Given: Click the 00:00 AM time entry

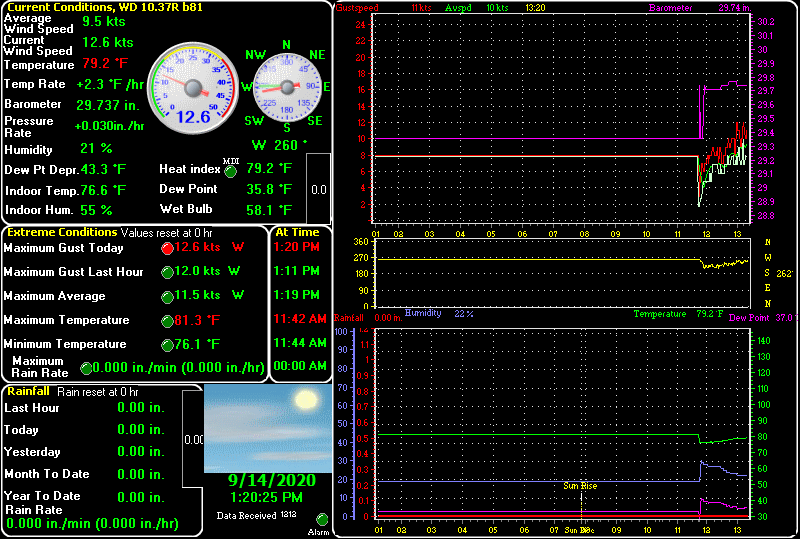Looking at the screenshot, I should [300, 366].
